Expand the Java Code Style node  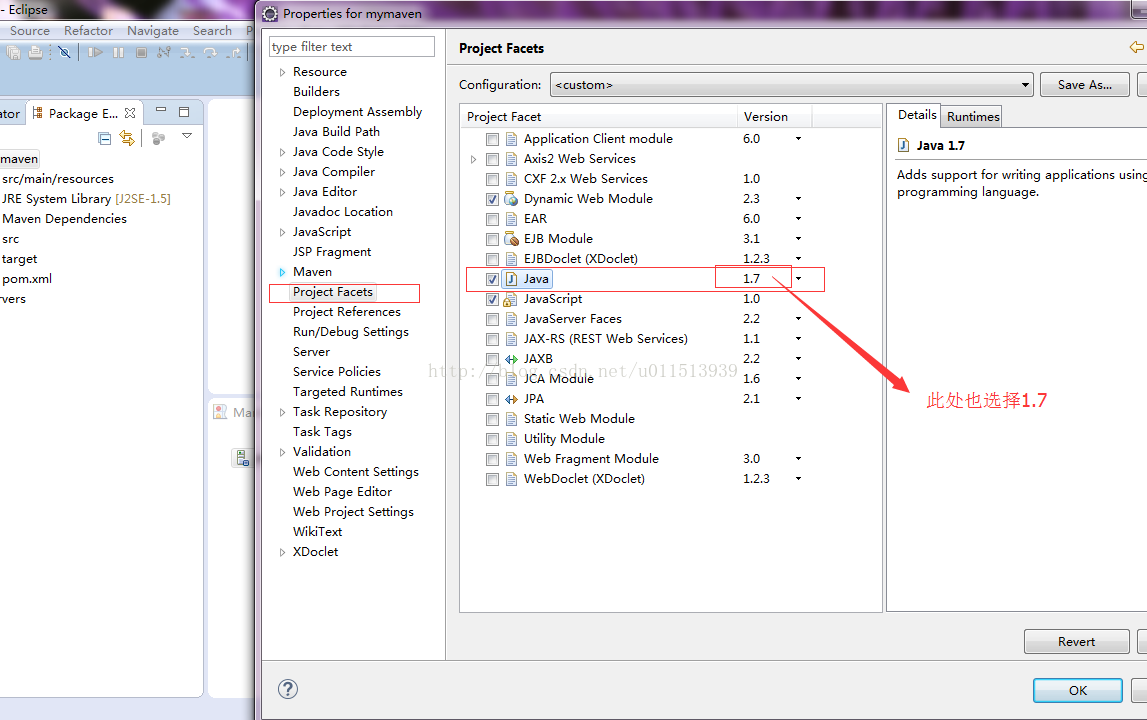pos(282,152)
